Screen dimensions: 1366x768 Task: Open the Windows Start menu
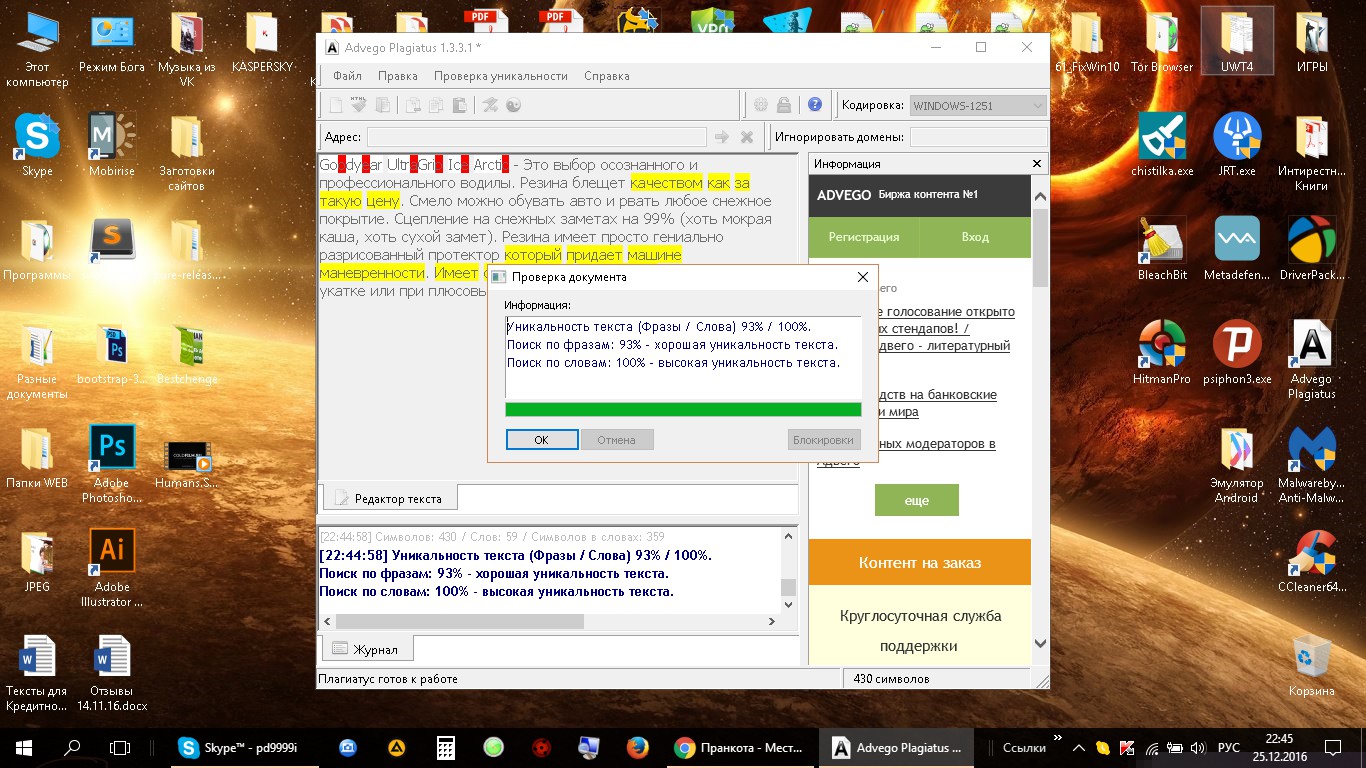point(24,747)
